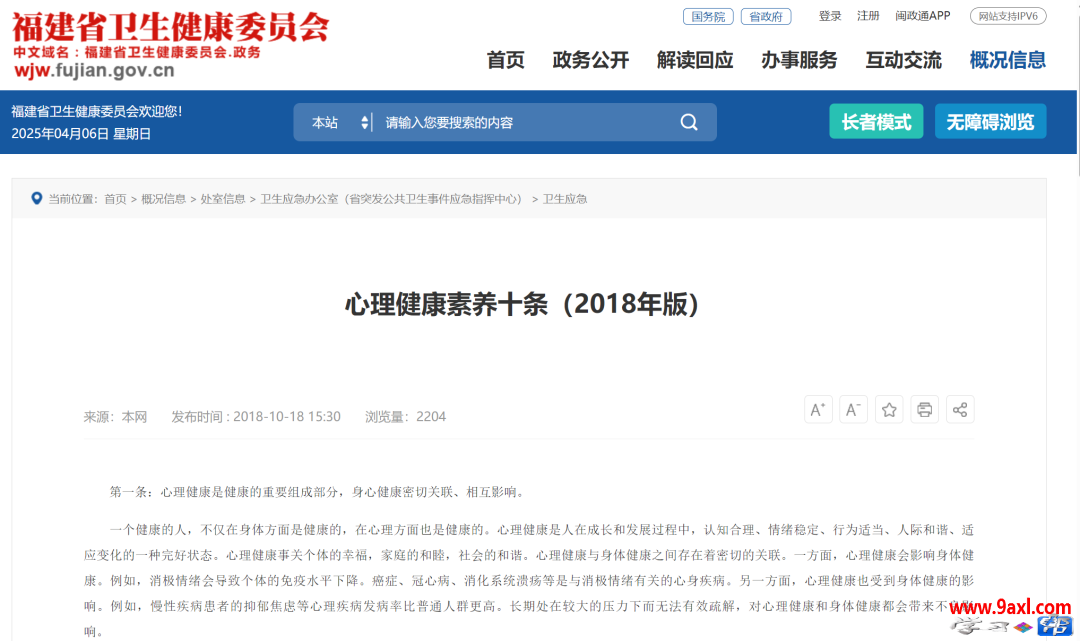Open the 首页 navigation tab
The height and width of the screenshot is (641, 1080).
(505, 60)
